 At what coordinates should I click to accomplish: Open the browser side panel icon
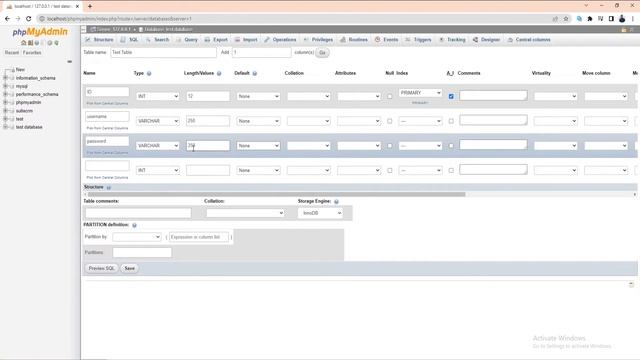(x=611, y=19)
